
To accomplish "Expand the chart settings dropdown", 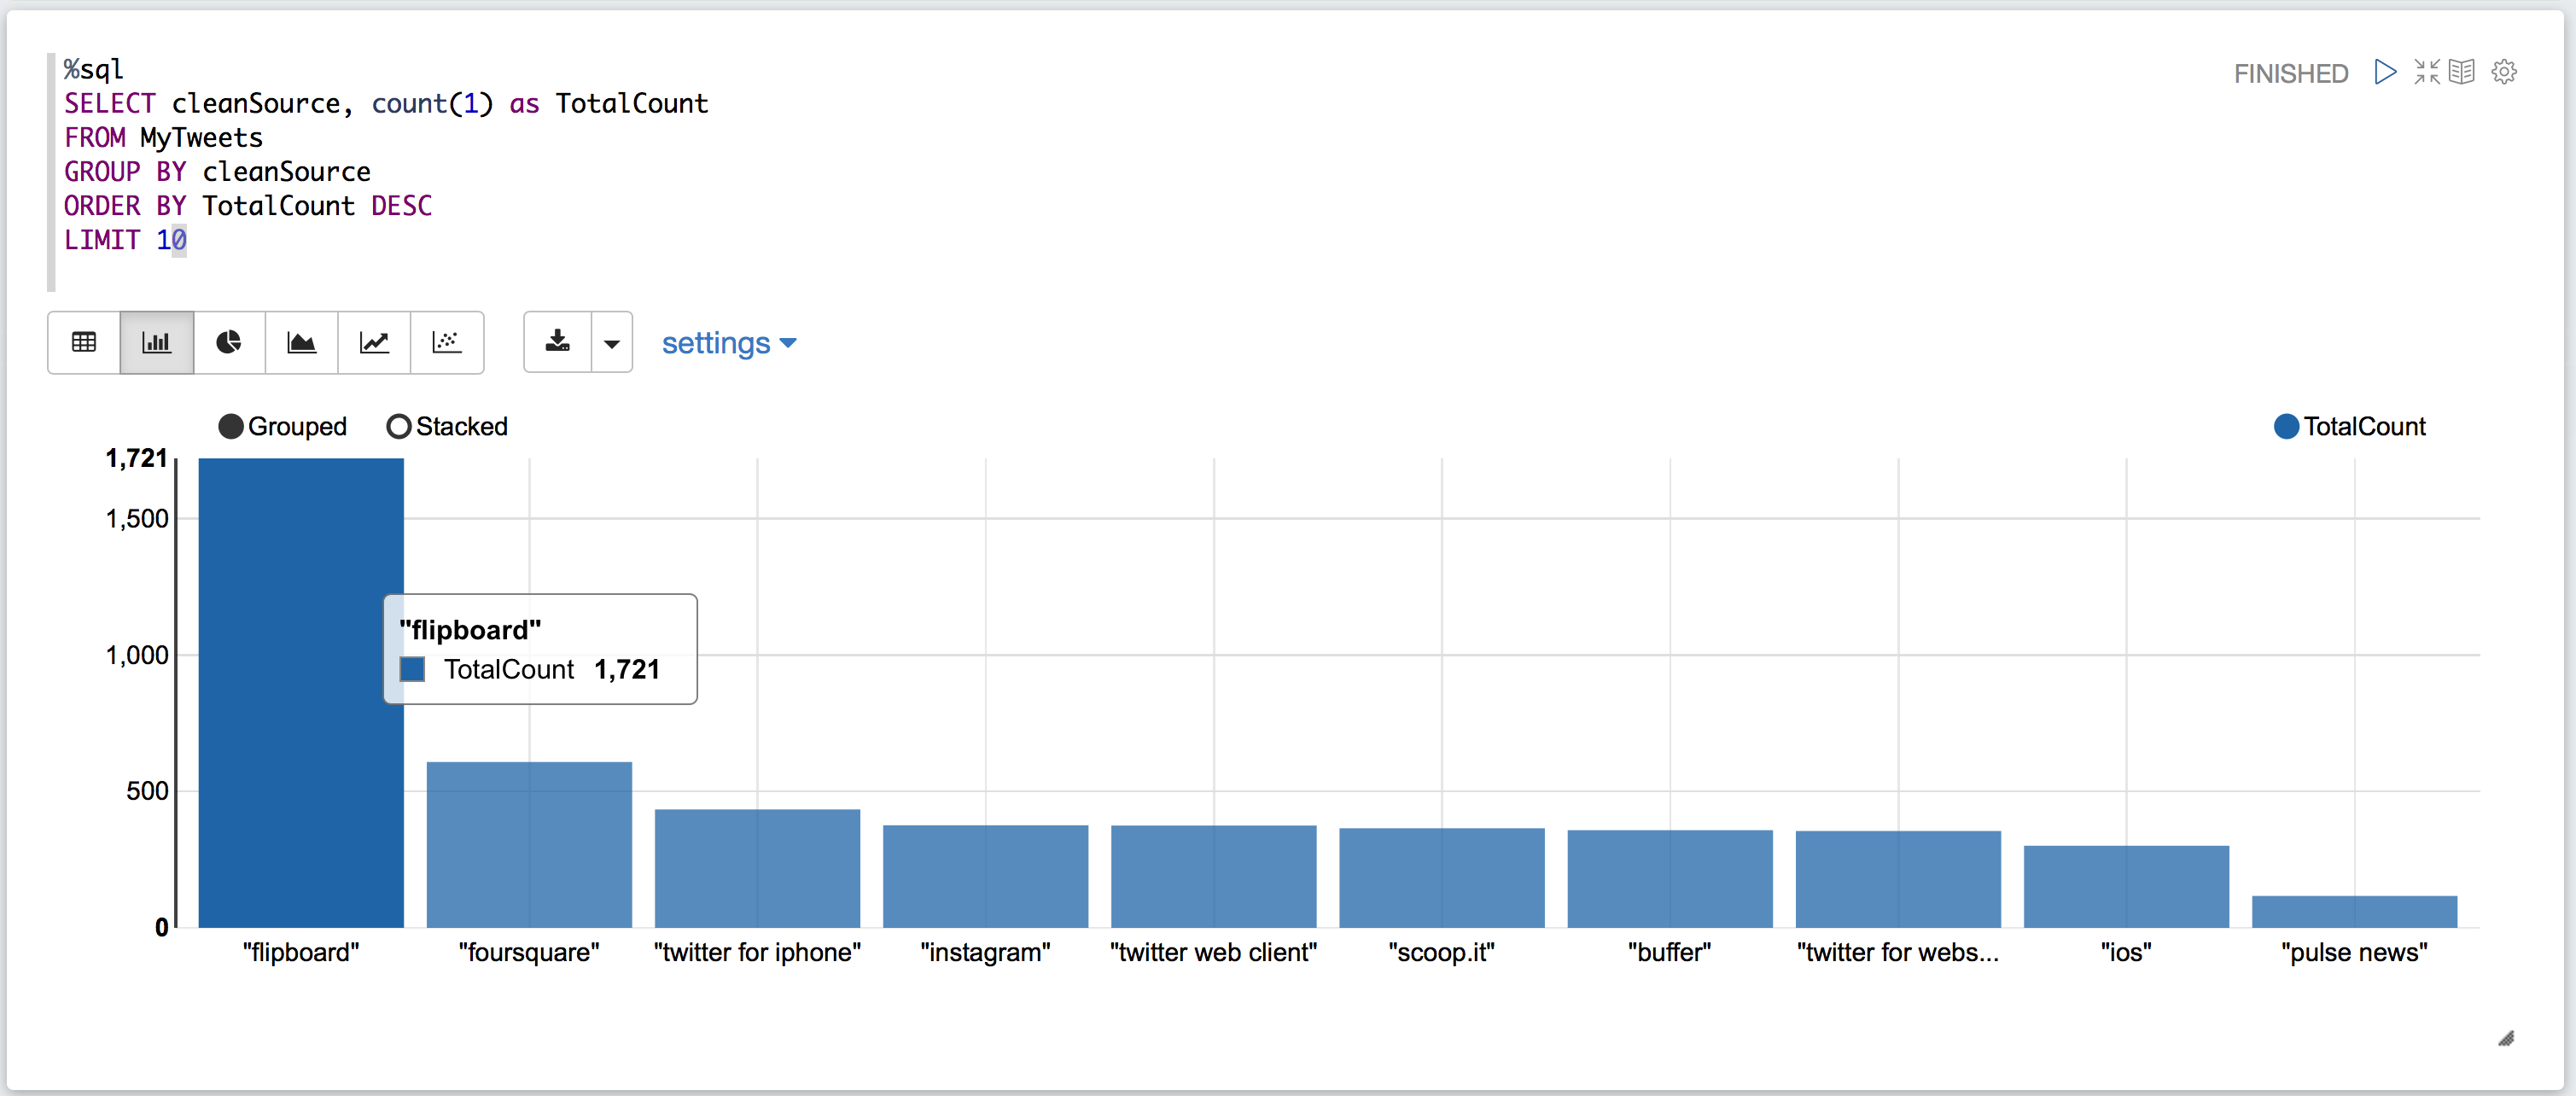I will click(x=729, y=343).
